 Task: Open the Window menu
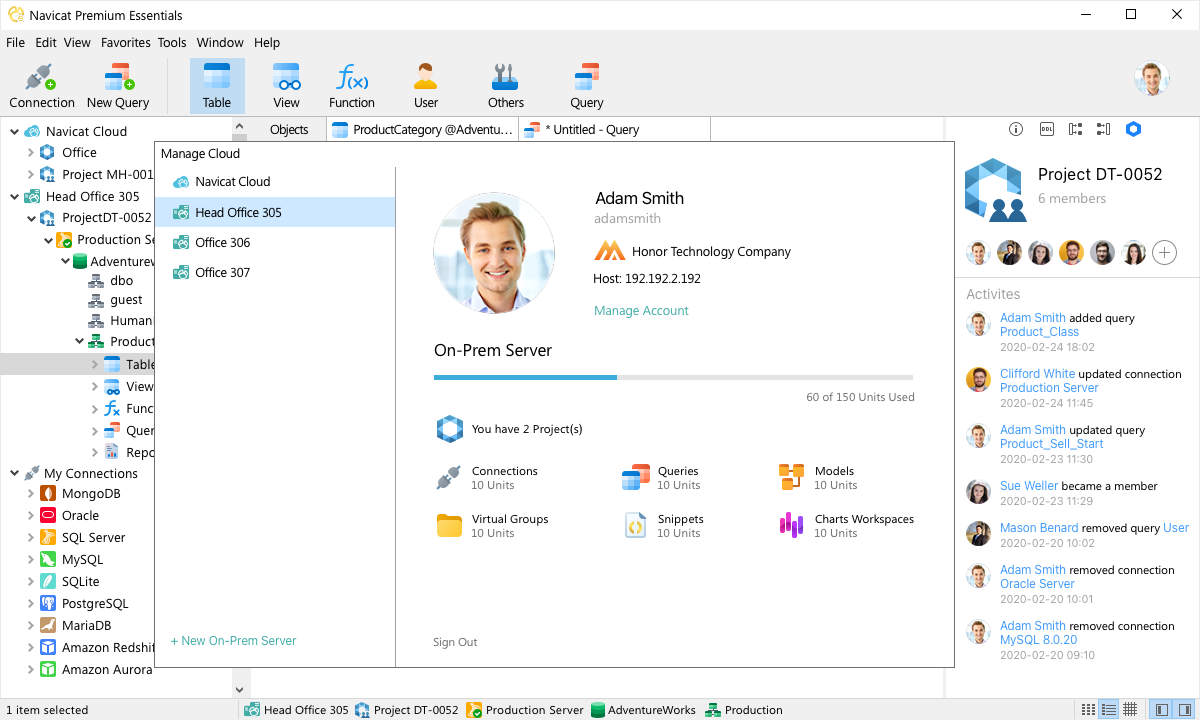click(x=220, y=43)
